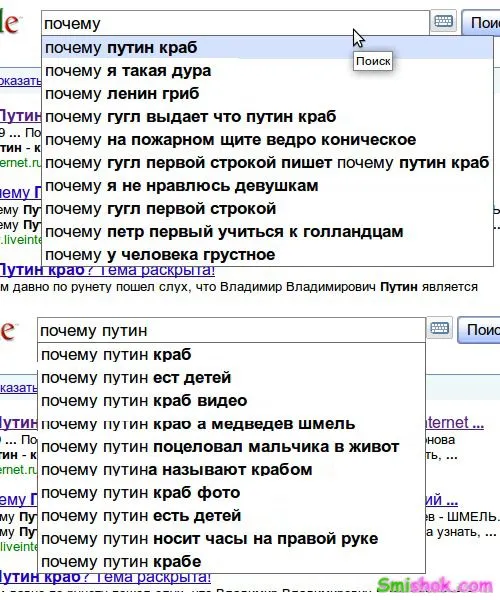This screenshot has height=600, width=500.
Task: Click the virtual keyboard icon beside the 'почему путин' search box
Action: [439, 328]
